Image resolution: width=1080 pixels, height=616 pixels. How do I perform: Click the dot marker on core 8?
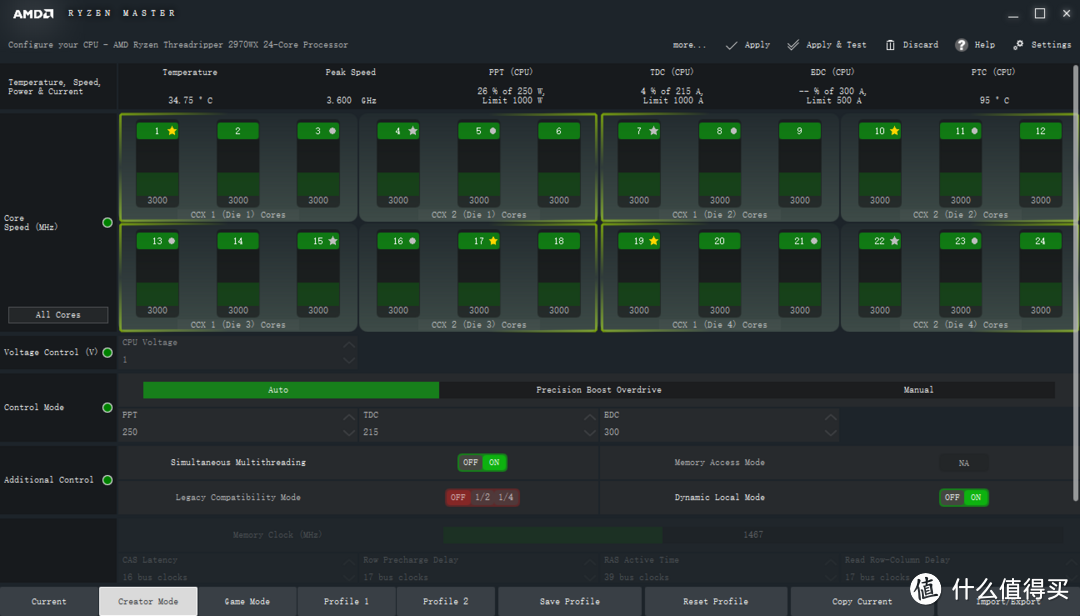pyautogui.click(x=734, y=131)
